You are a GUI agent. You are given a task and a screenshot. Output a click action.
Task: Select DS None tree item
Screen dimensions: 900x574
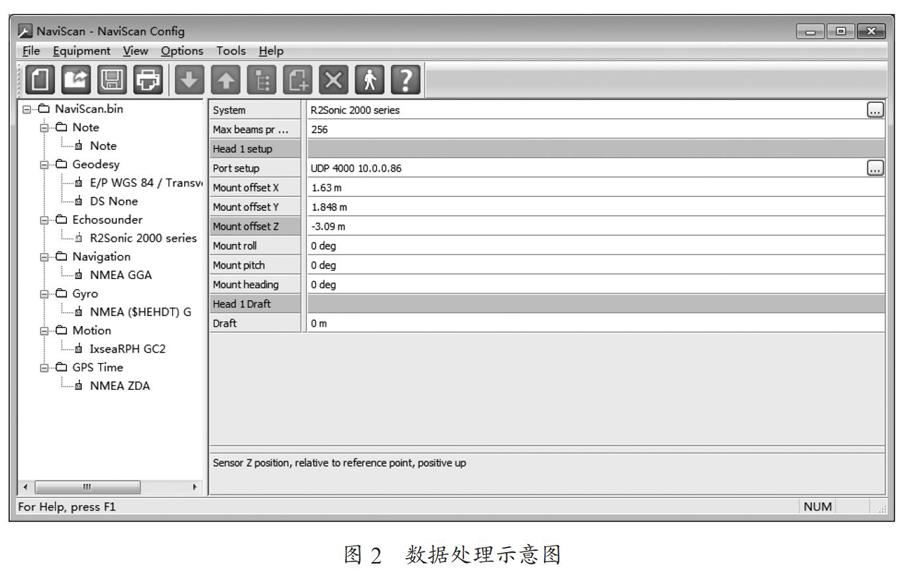[x=114, y=201]
